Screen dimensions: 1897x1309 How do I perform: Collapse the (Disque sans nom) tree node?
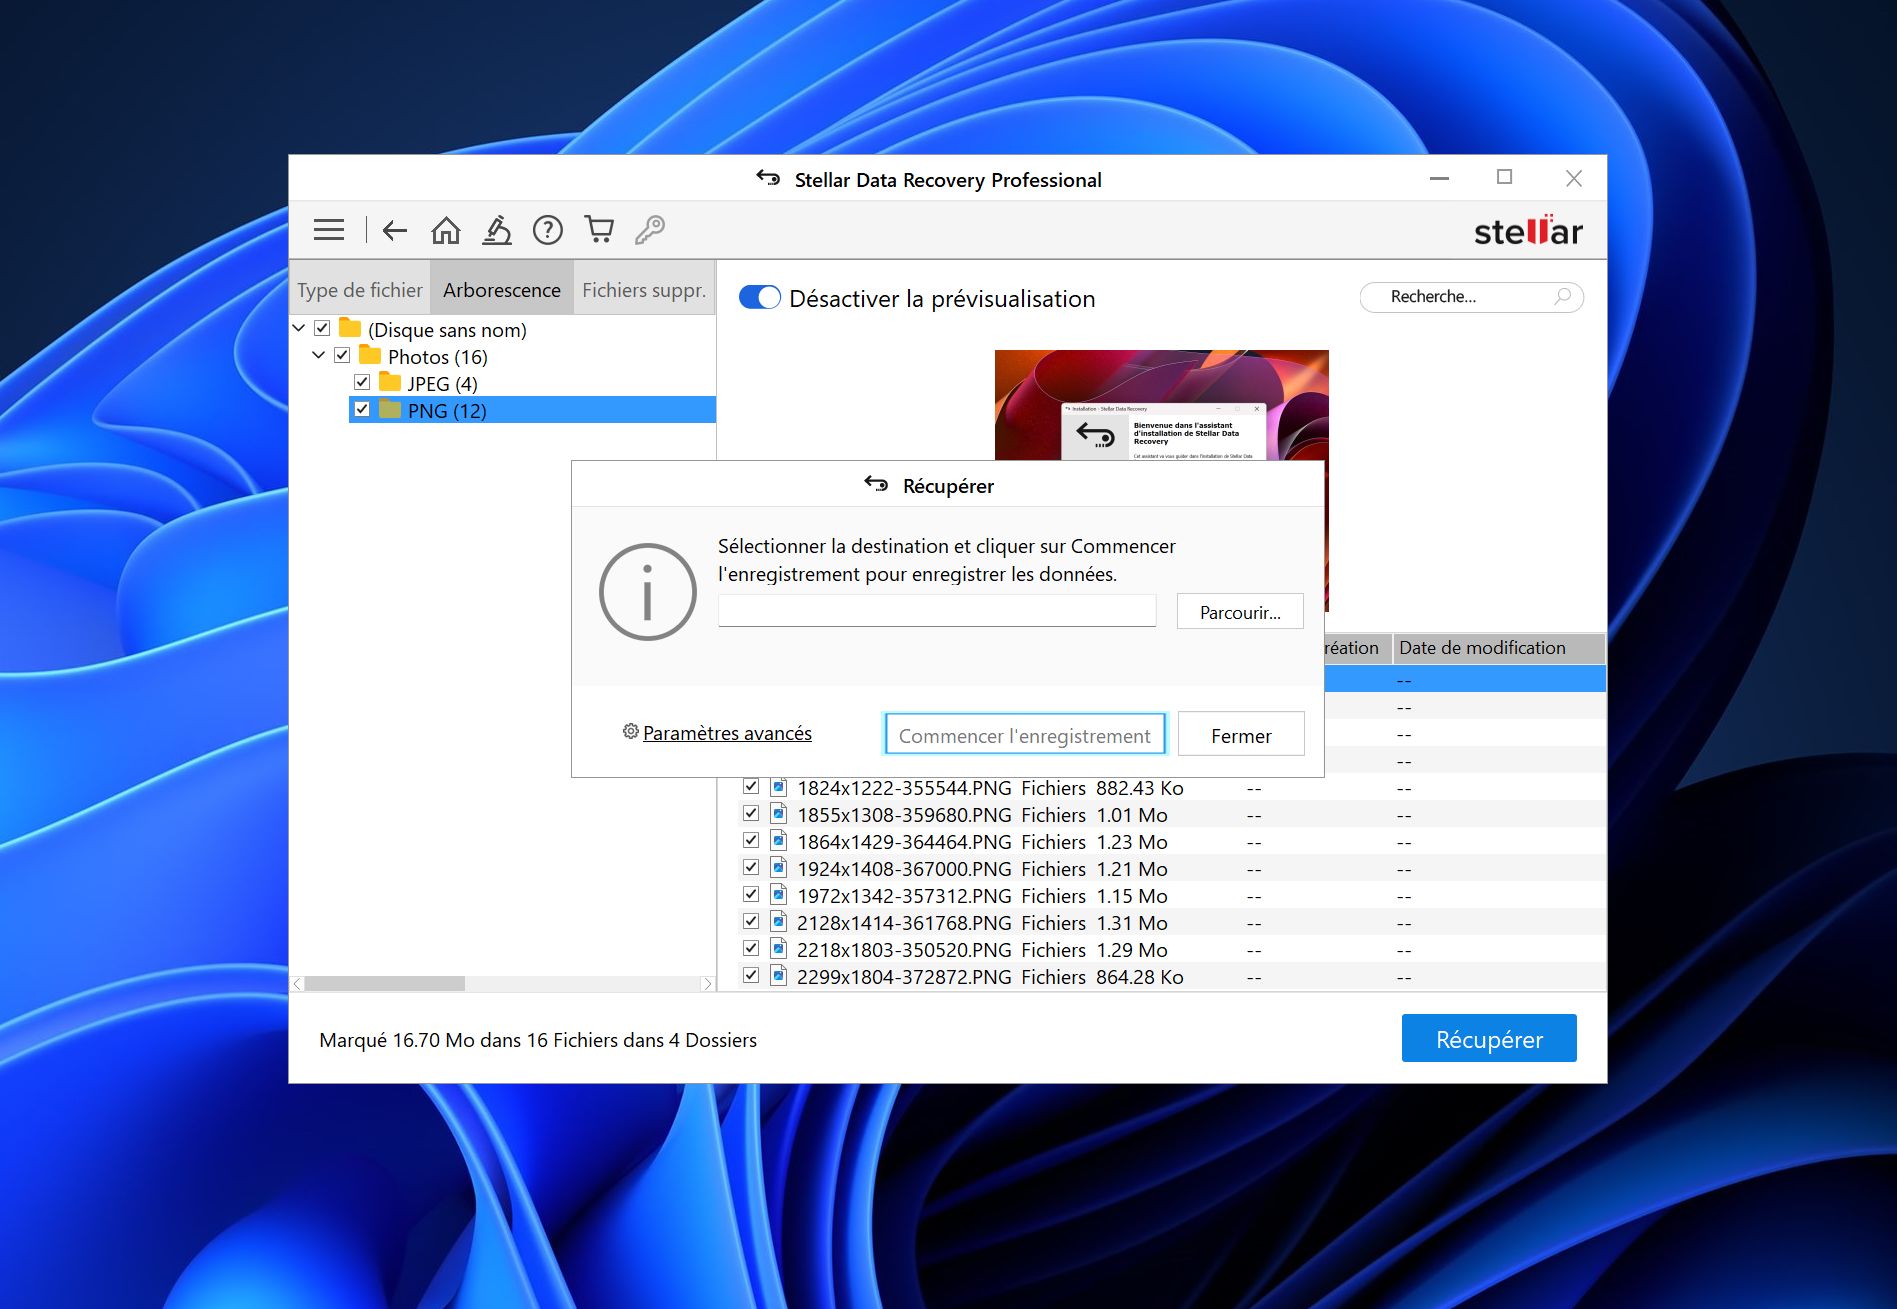point(299,328)
